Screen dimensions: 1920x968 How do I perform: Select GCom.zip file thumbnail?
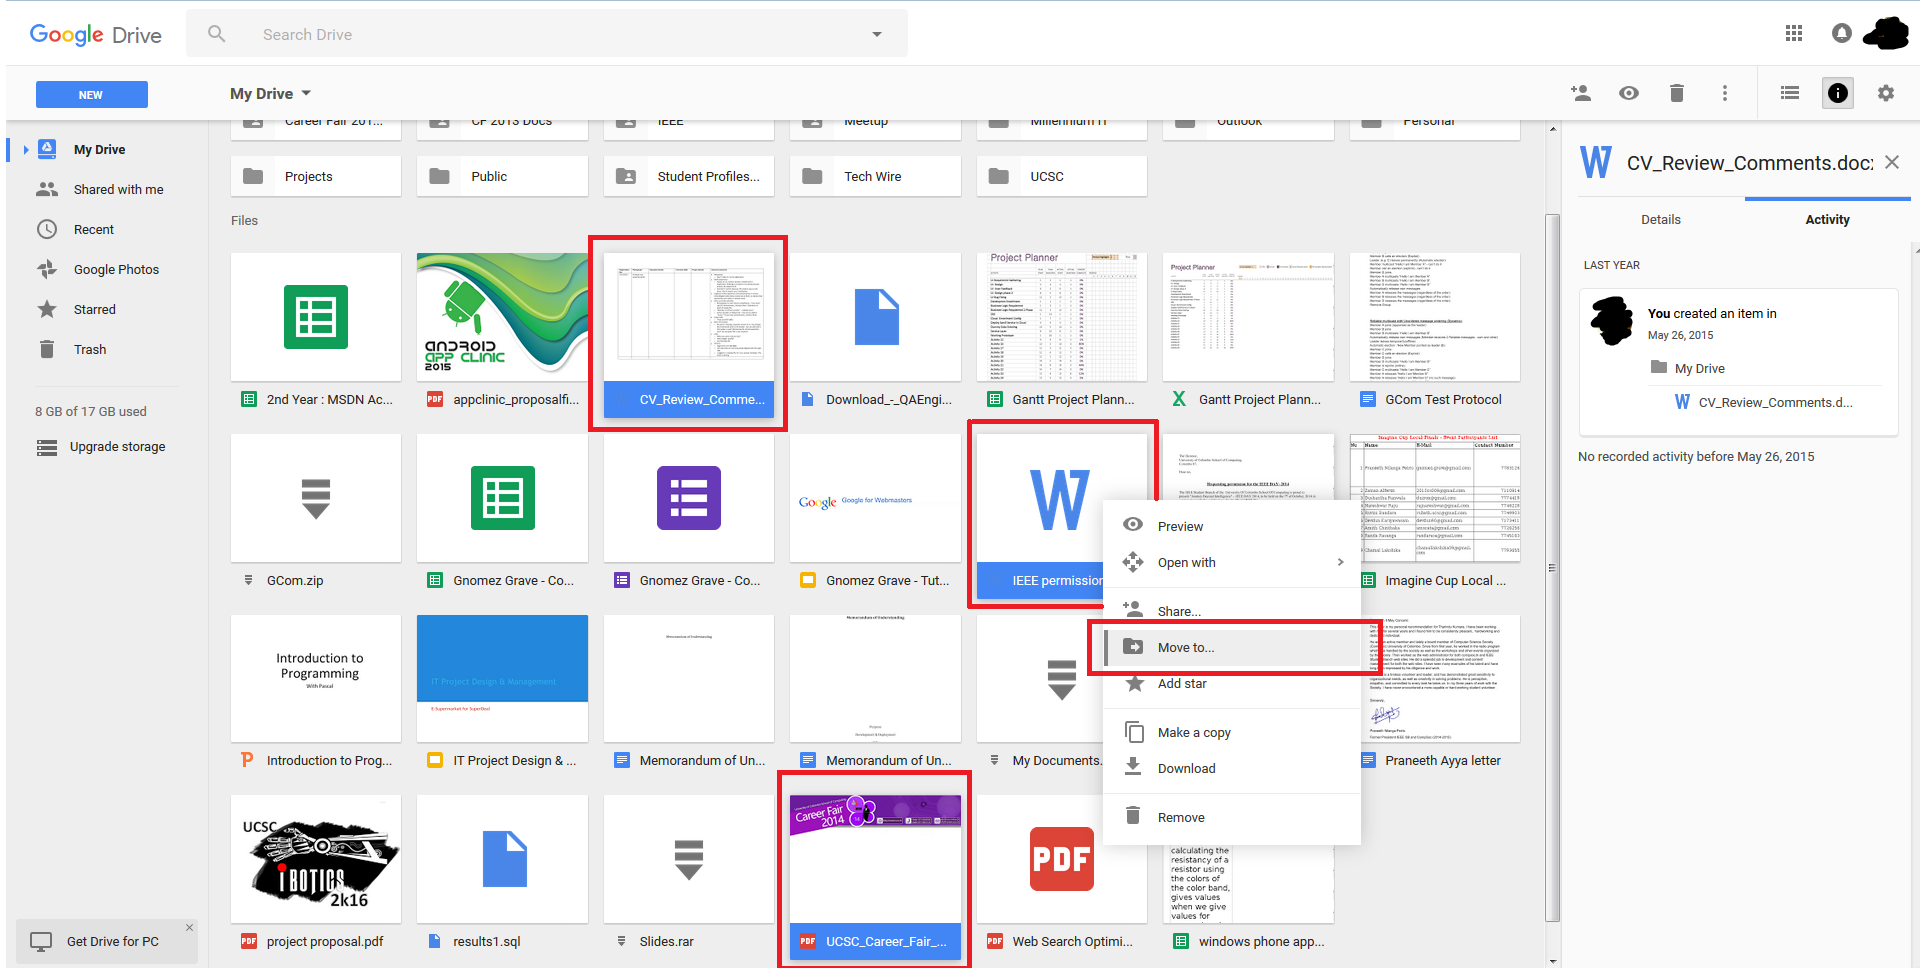316,498
